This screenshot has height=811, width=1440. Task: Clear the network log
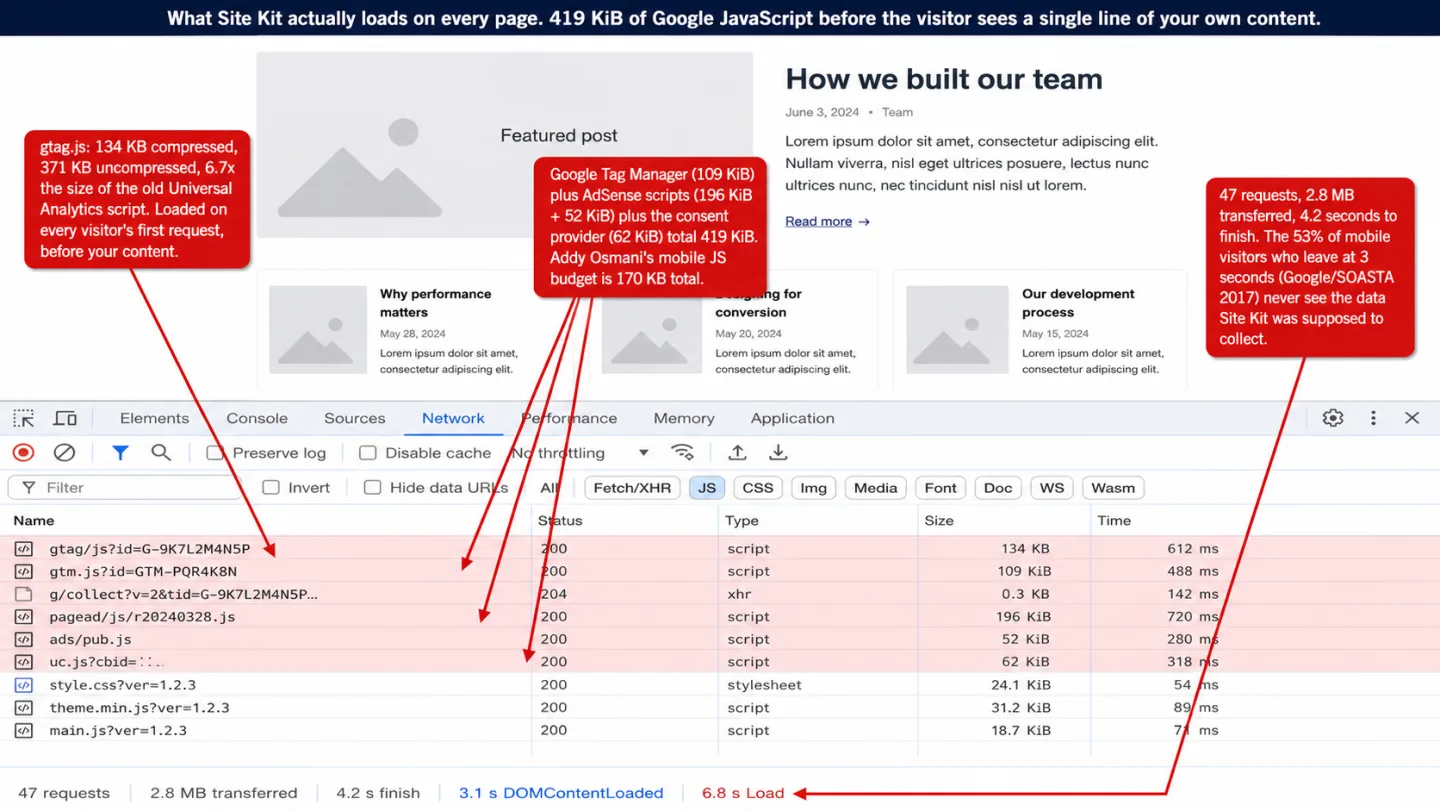64,453
